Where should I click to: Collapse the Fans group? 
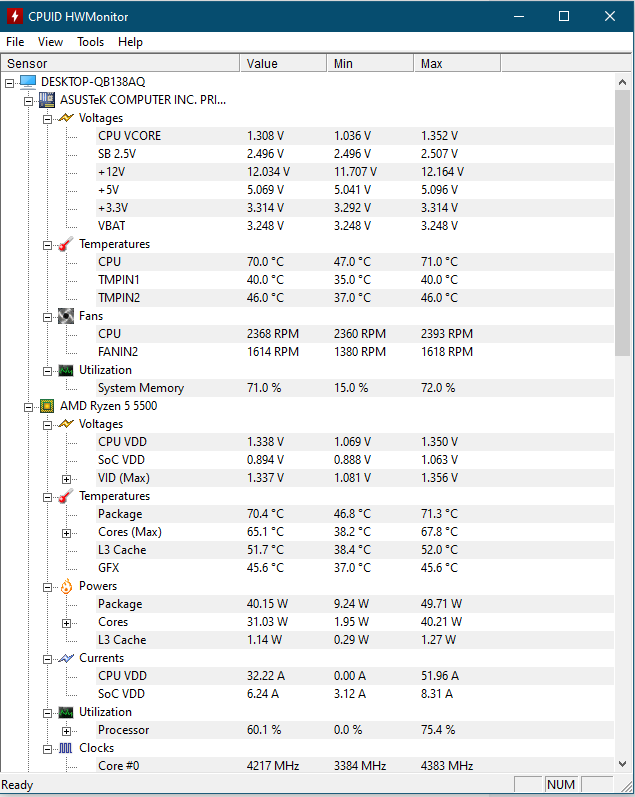pyautogui.click(x=48, y=317)
